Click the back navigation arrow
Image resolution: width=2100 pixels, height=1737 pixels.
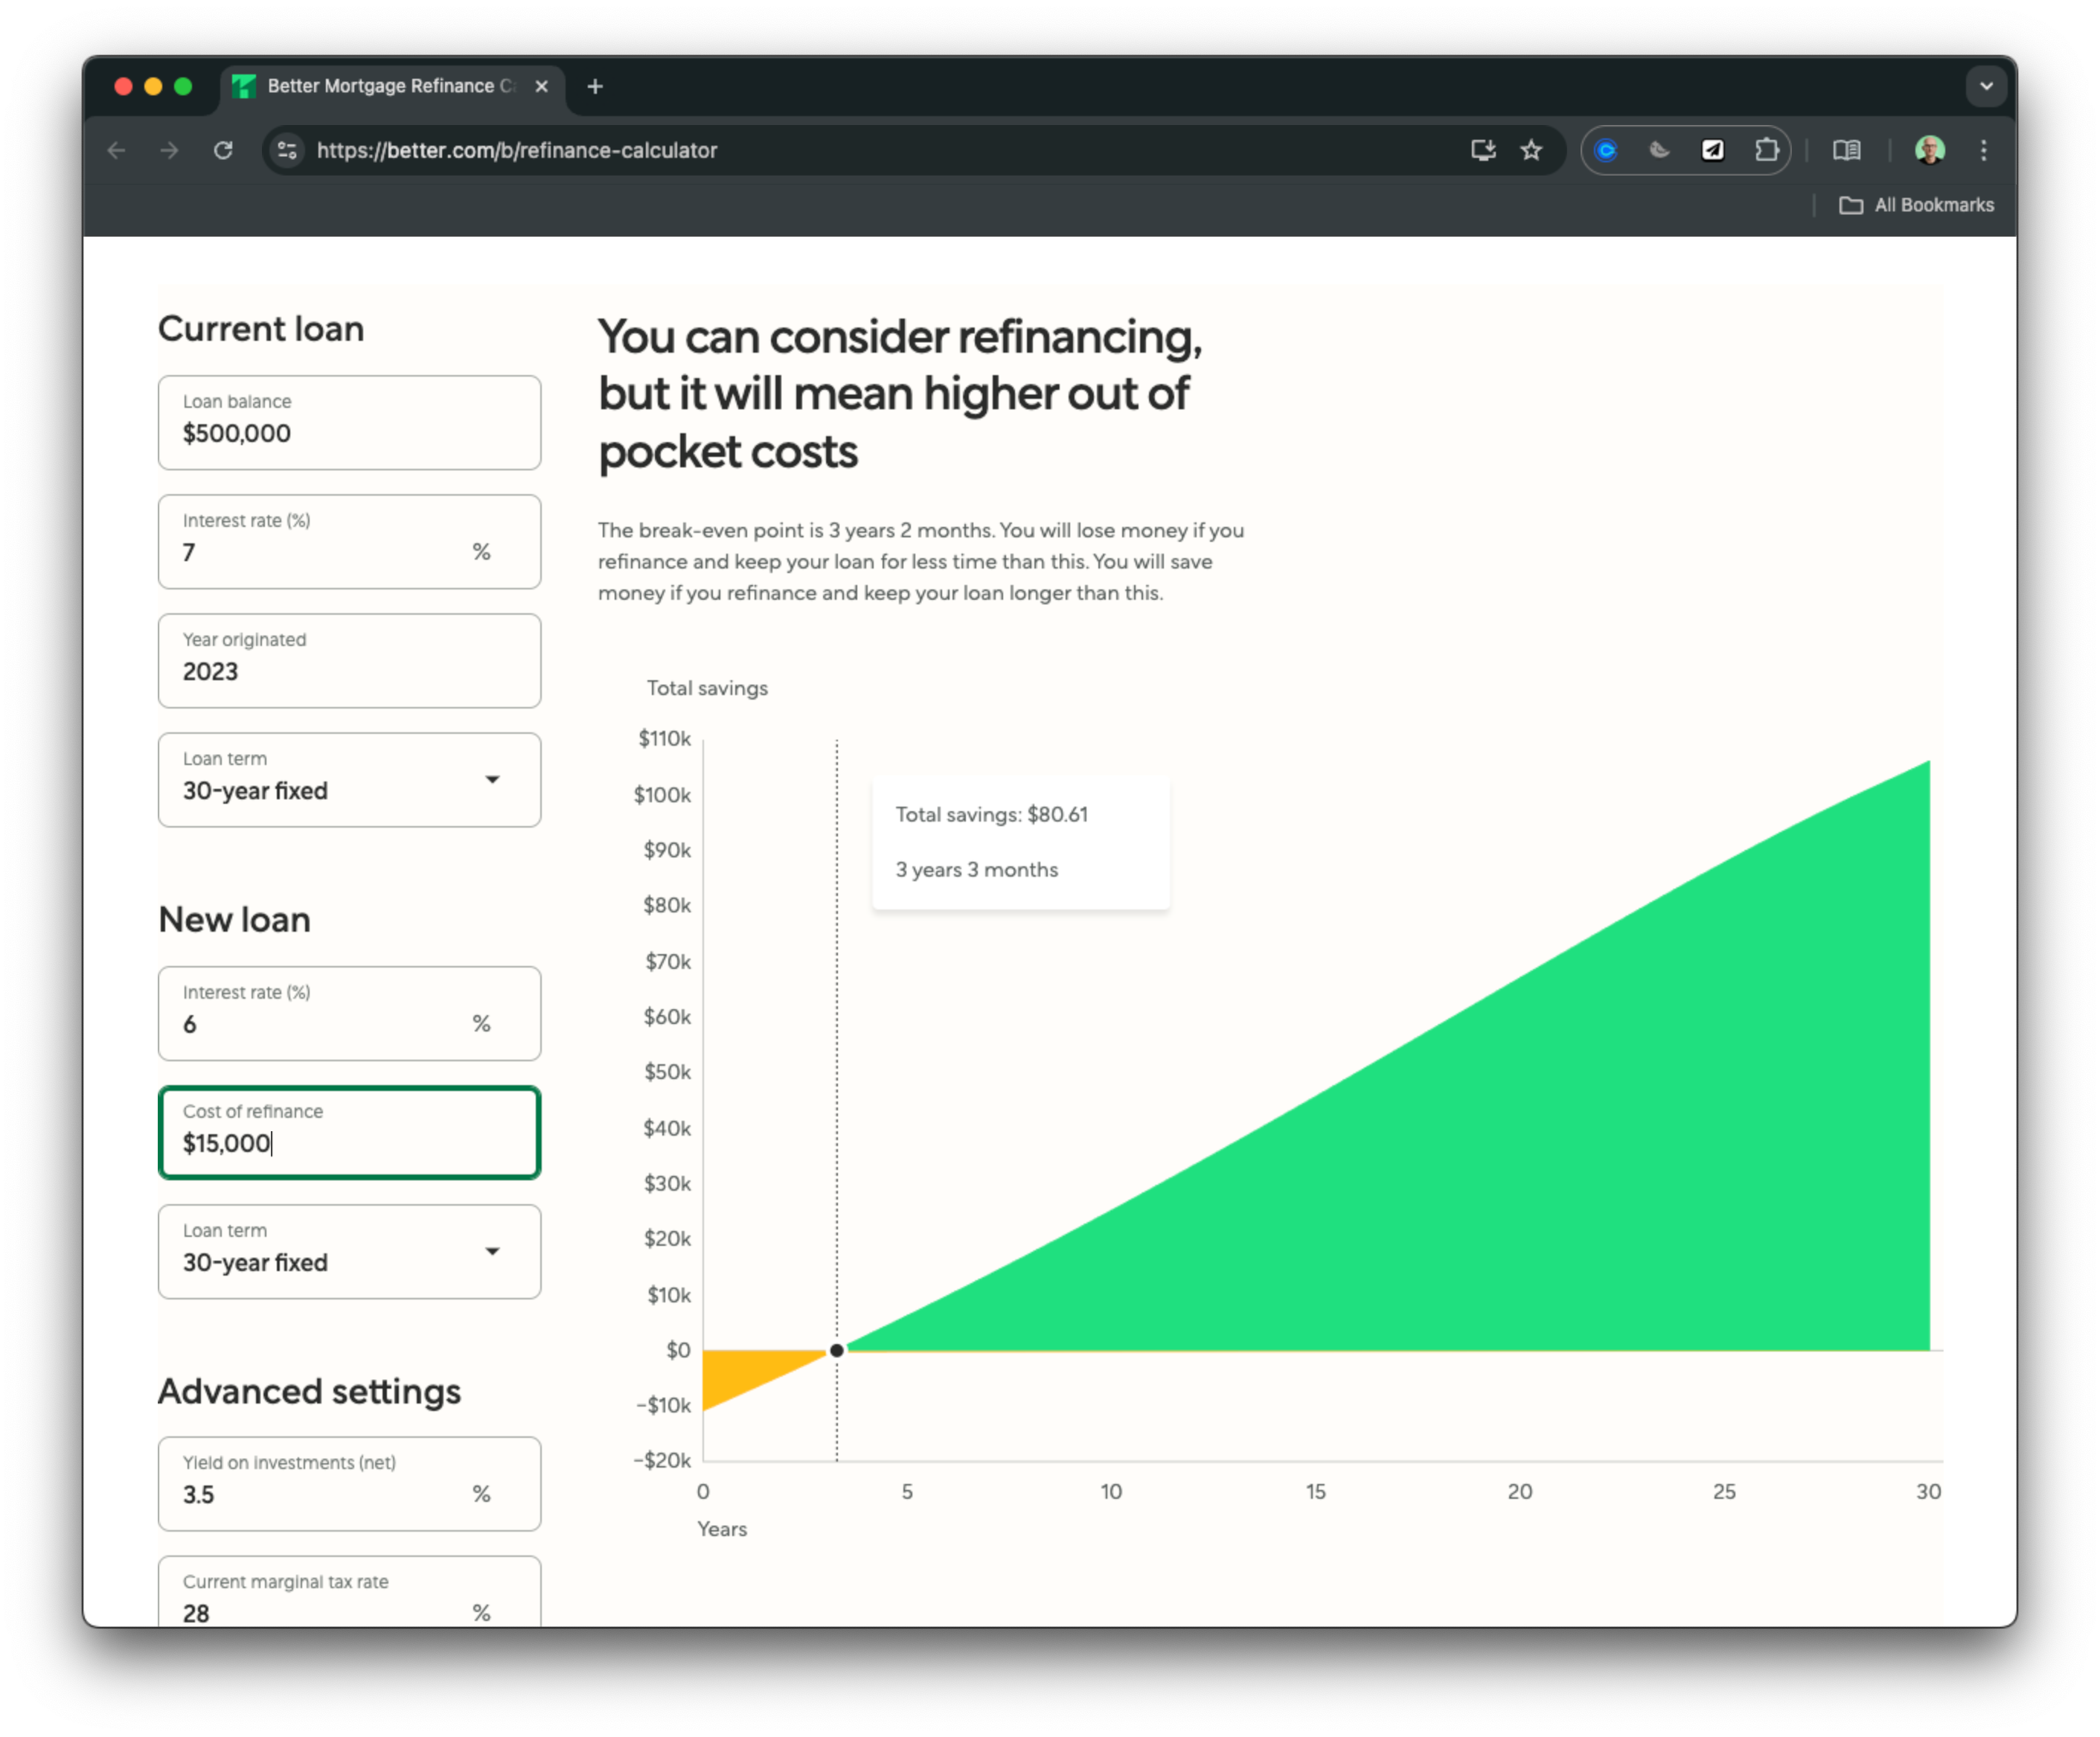pyautogui.click(x=117, y=150)
